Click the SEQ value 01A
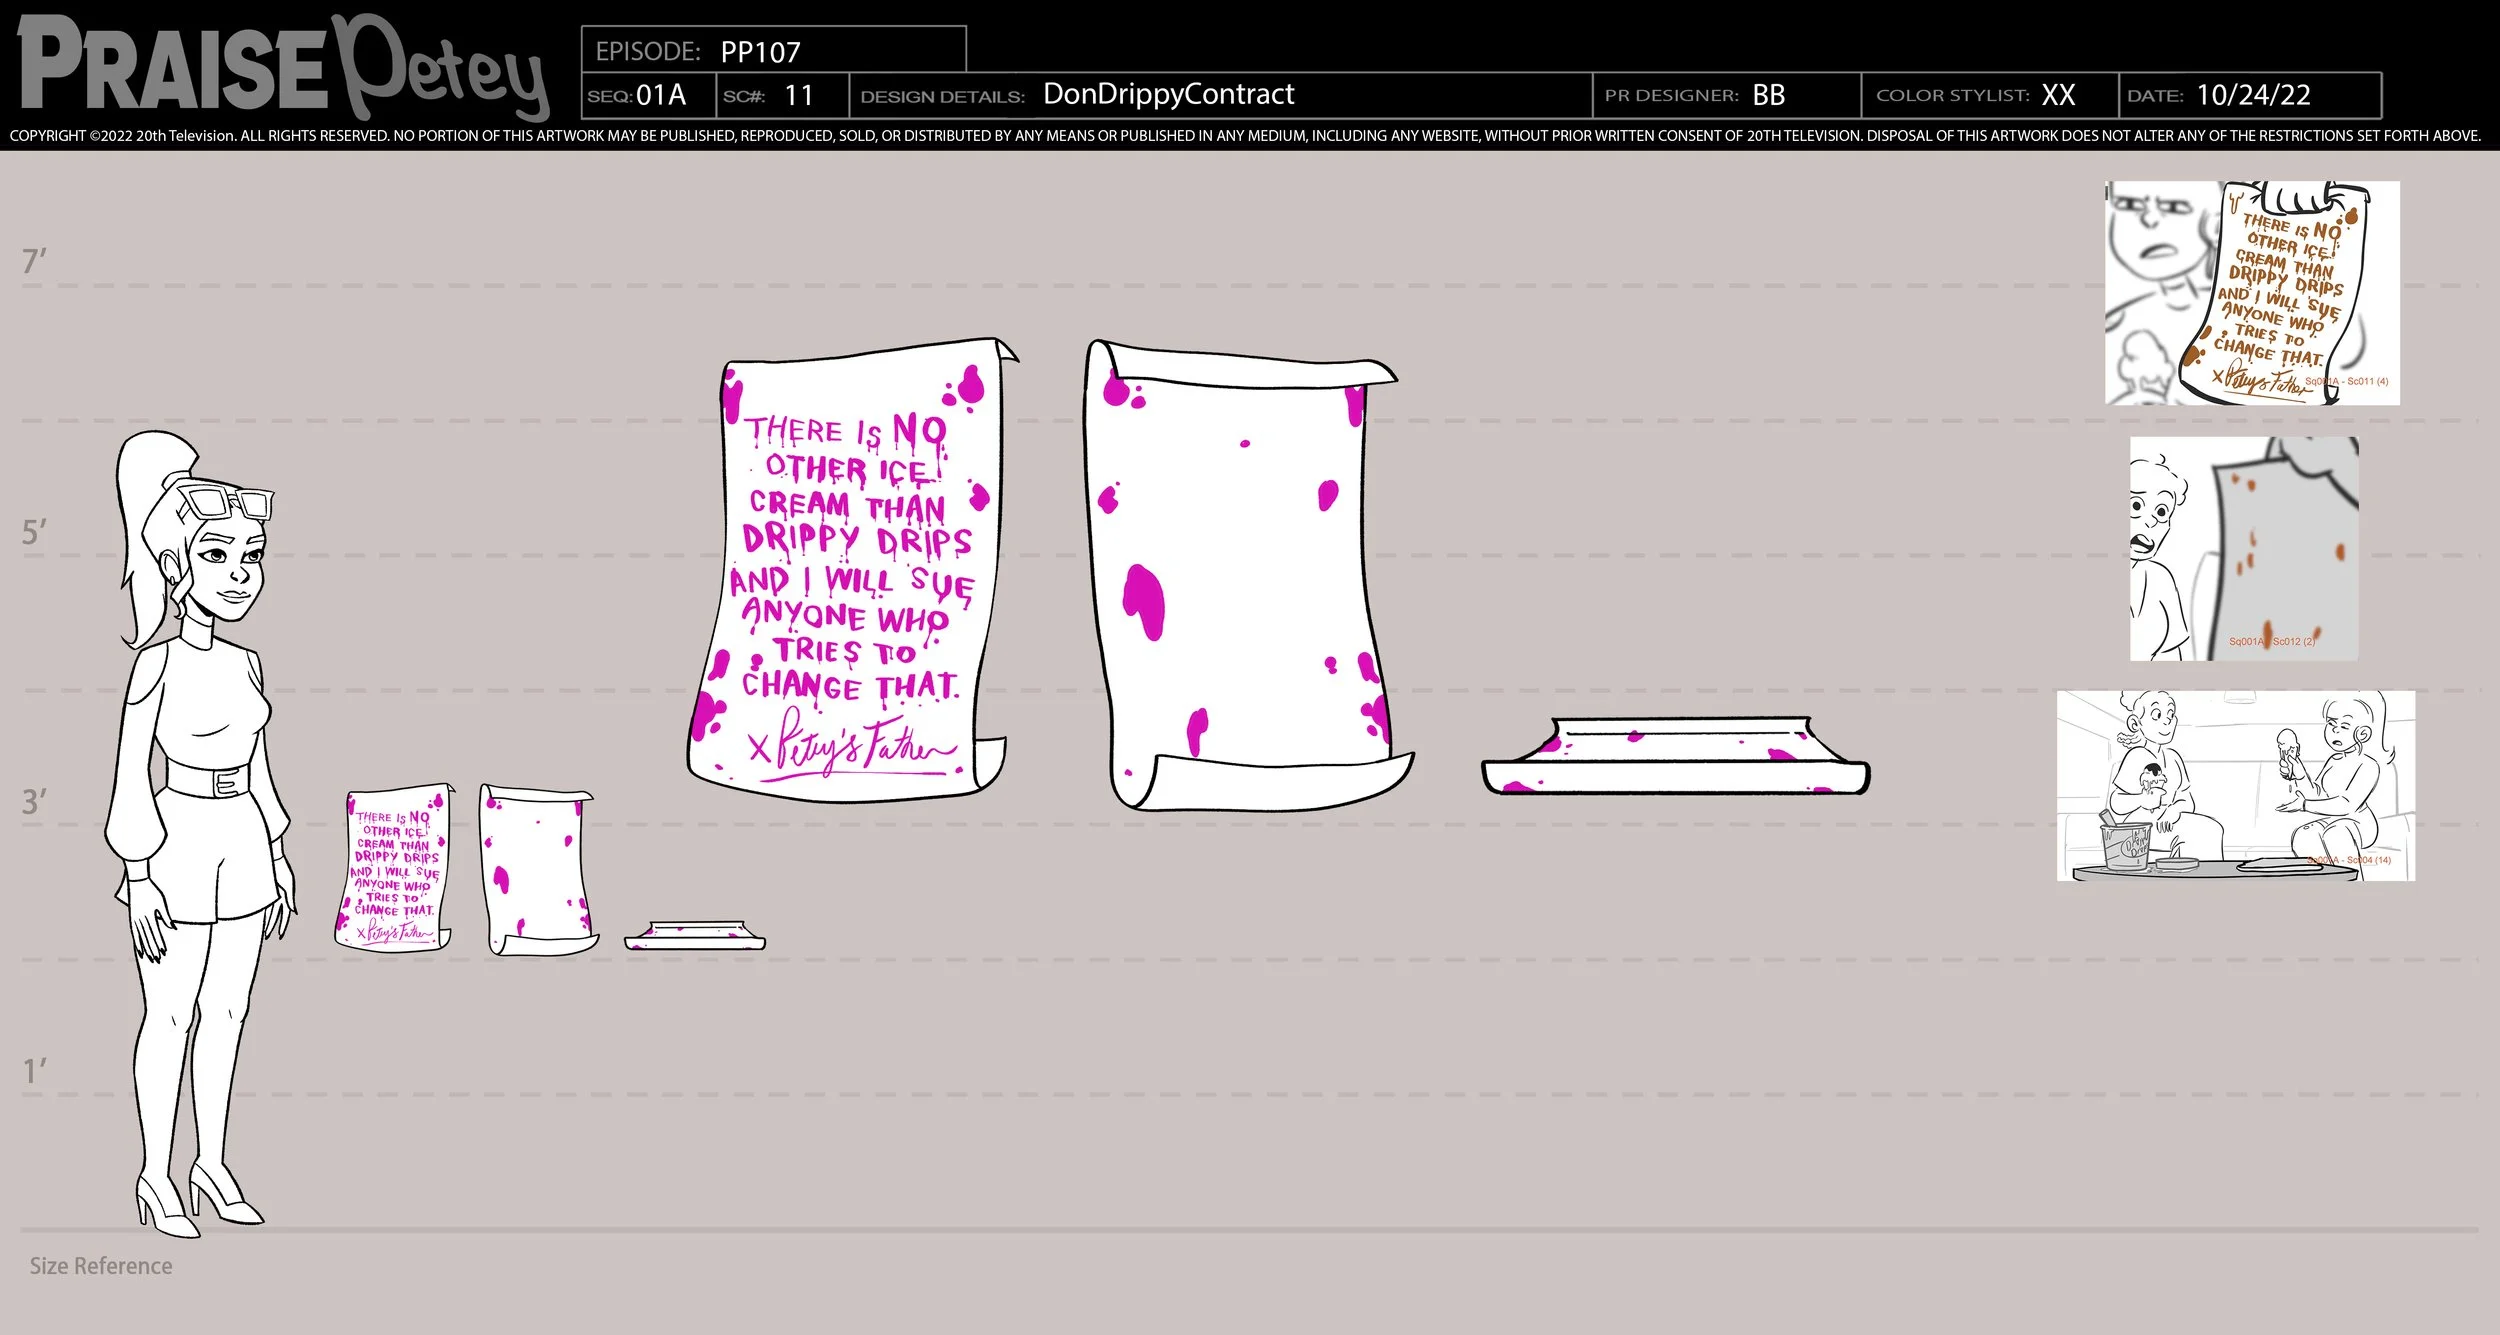Screen dimensions: 2500x1335 point(661,95)
